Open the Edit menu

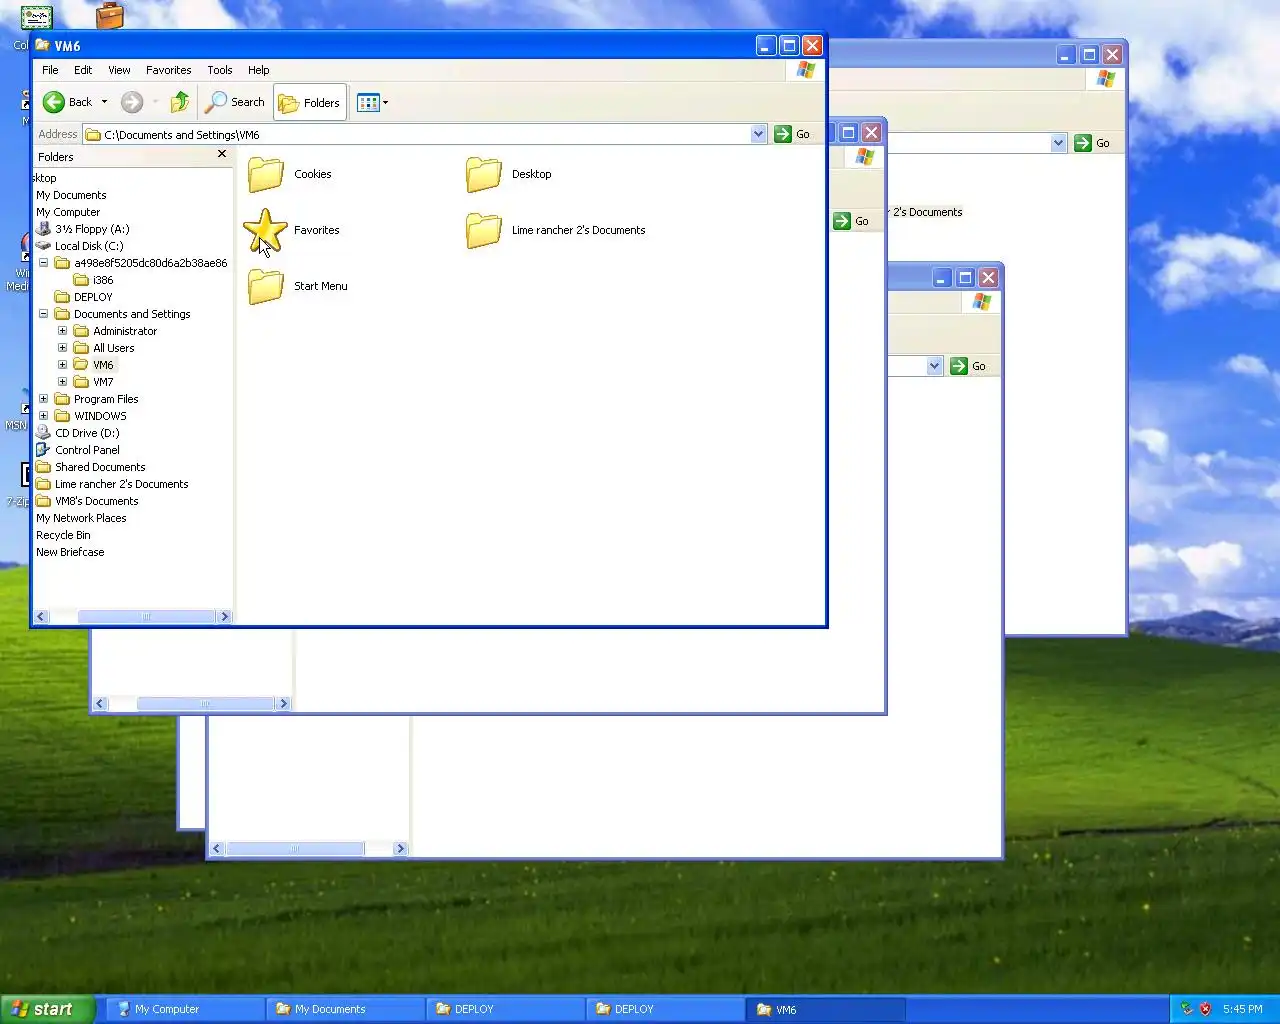(x=83, y=70)
